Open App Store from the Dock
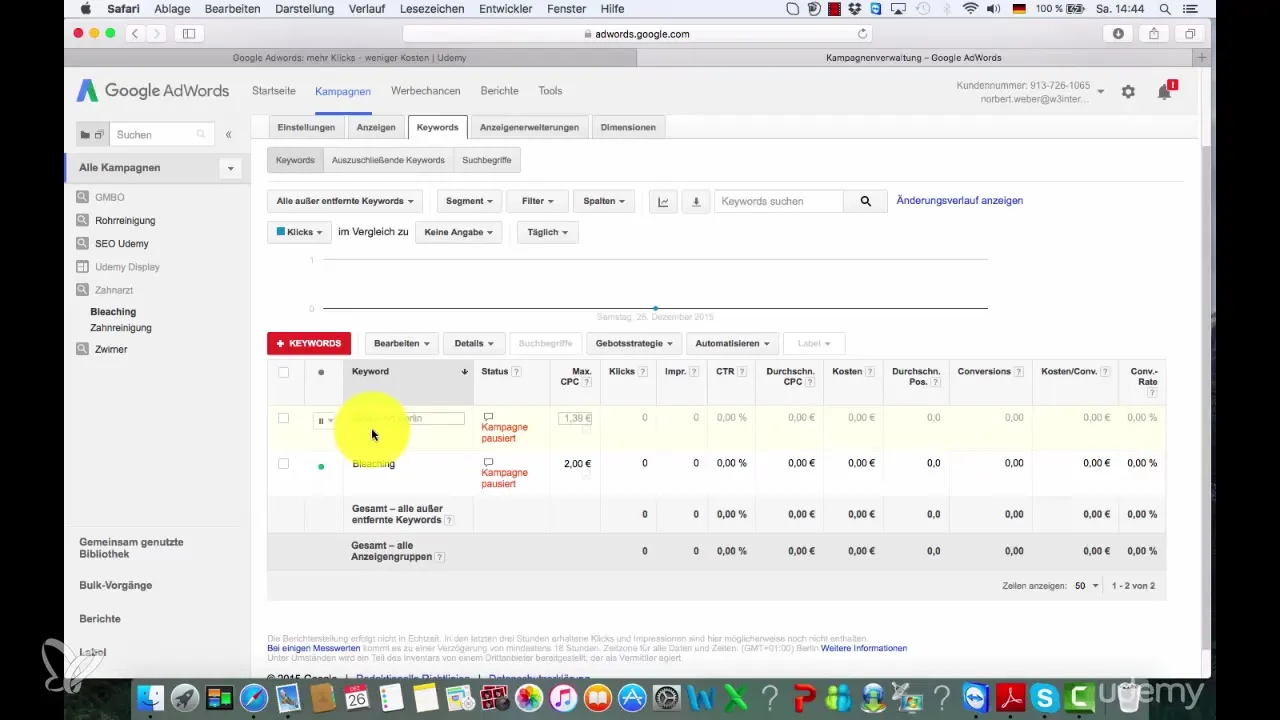Viewport: 1280px width, 720px height. 631,697
